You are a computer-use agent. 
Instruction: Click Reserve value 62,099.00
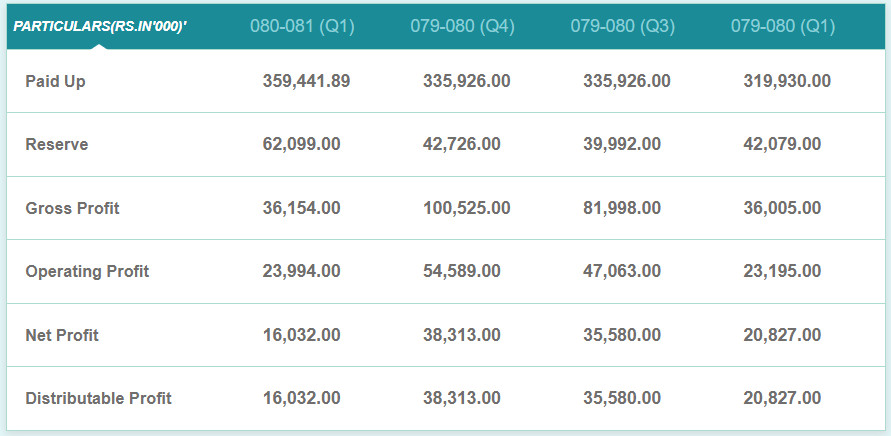(301, 144)
